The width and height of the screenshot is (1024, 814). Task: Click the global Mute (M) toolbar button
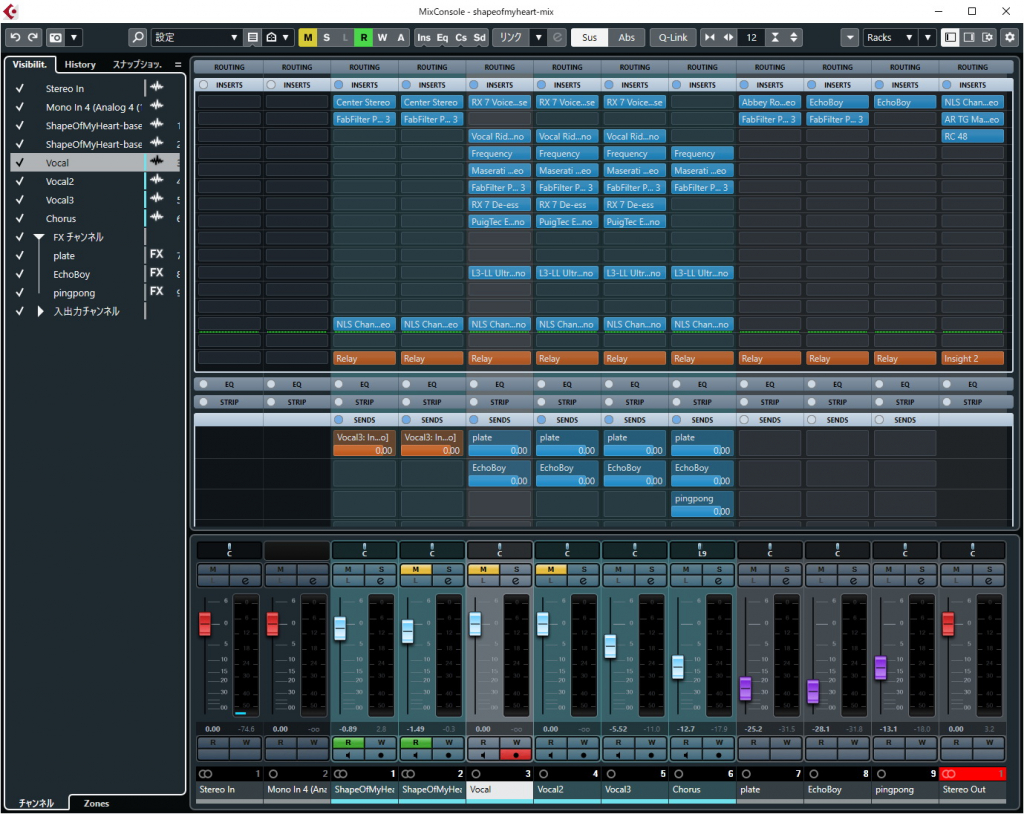pyautogui.click(x=308, y=37)
